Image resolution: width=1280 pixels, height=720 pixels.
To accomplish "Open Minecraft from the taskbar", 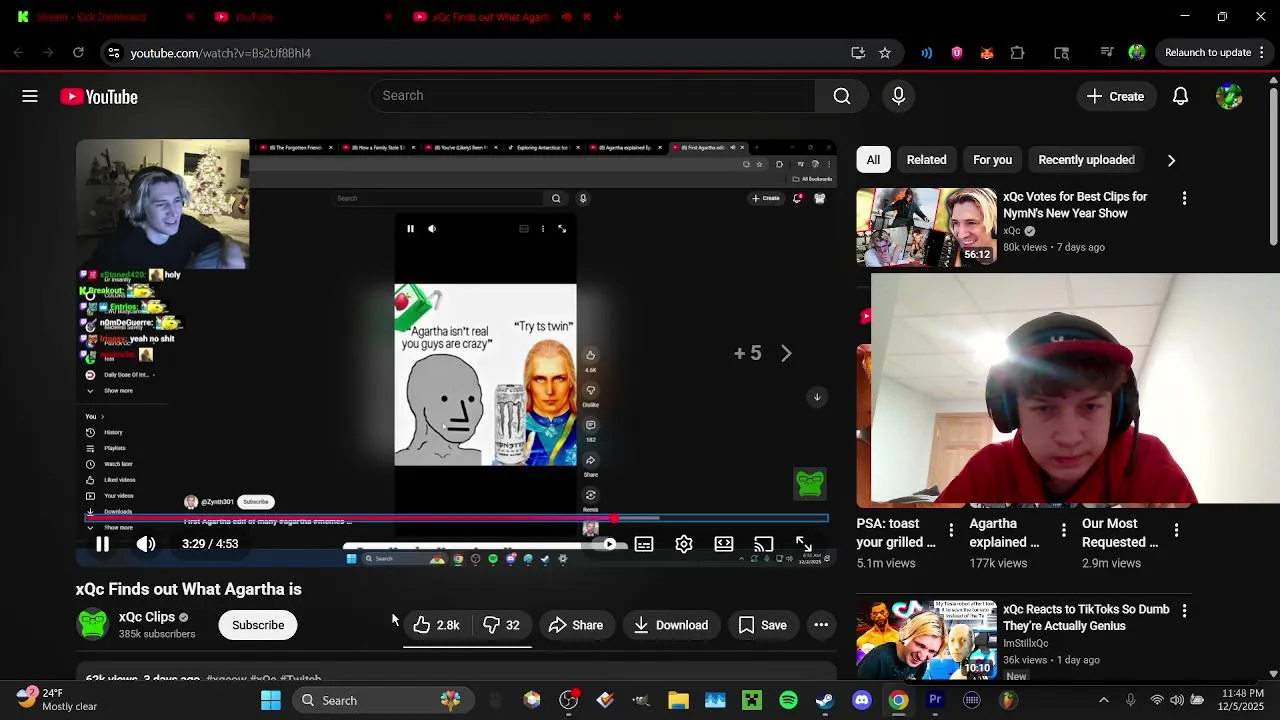I will 752,700.
